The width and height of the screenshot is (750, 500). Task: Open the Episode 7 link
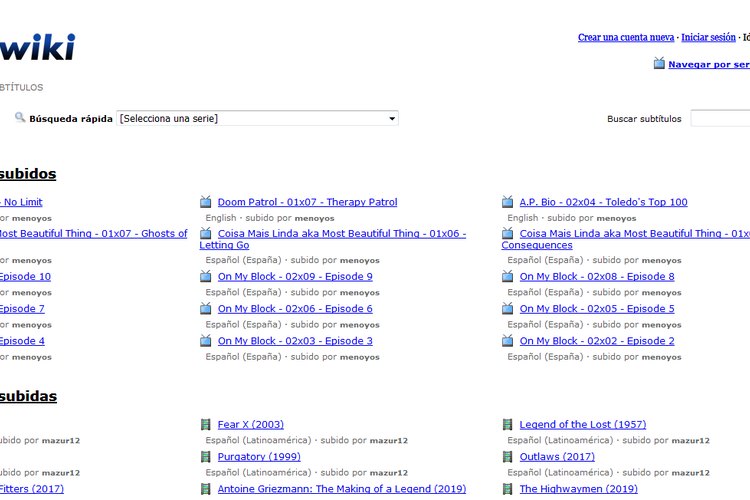click(x=22, y=309)
